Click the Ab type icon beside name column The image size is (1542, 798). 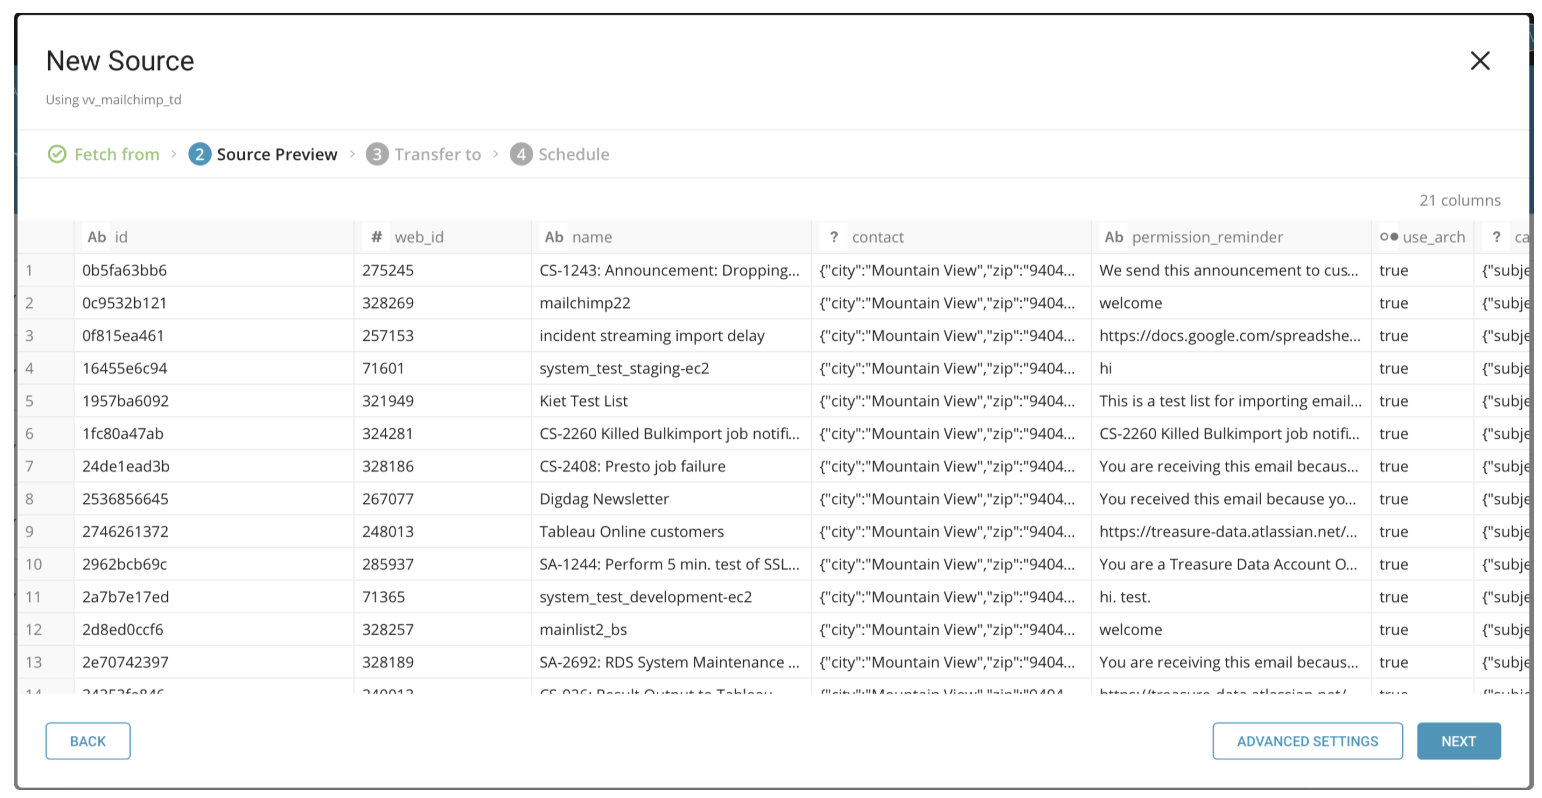pyautogui.click(x=553, y=237)
